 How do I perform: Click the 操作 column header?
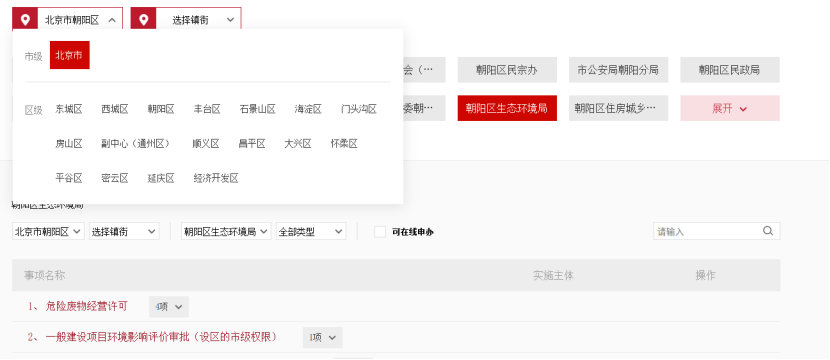tap(705, 275)
